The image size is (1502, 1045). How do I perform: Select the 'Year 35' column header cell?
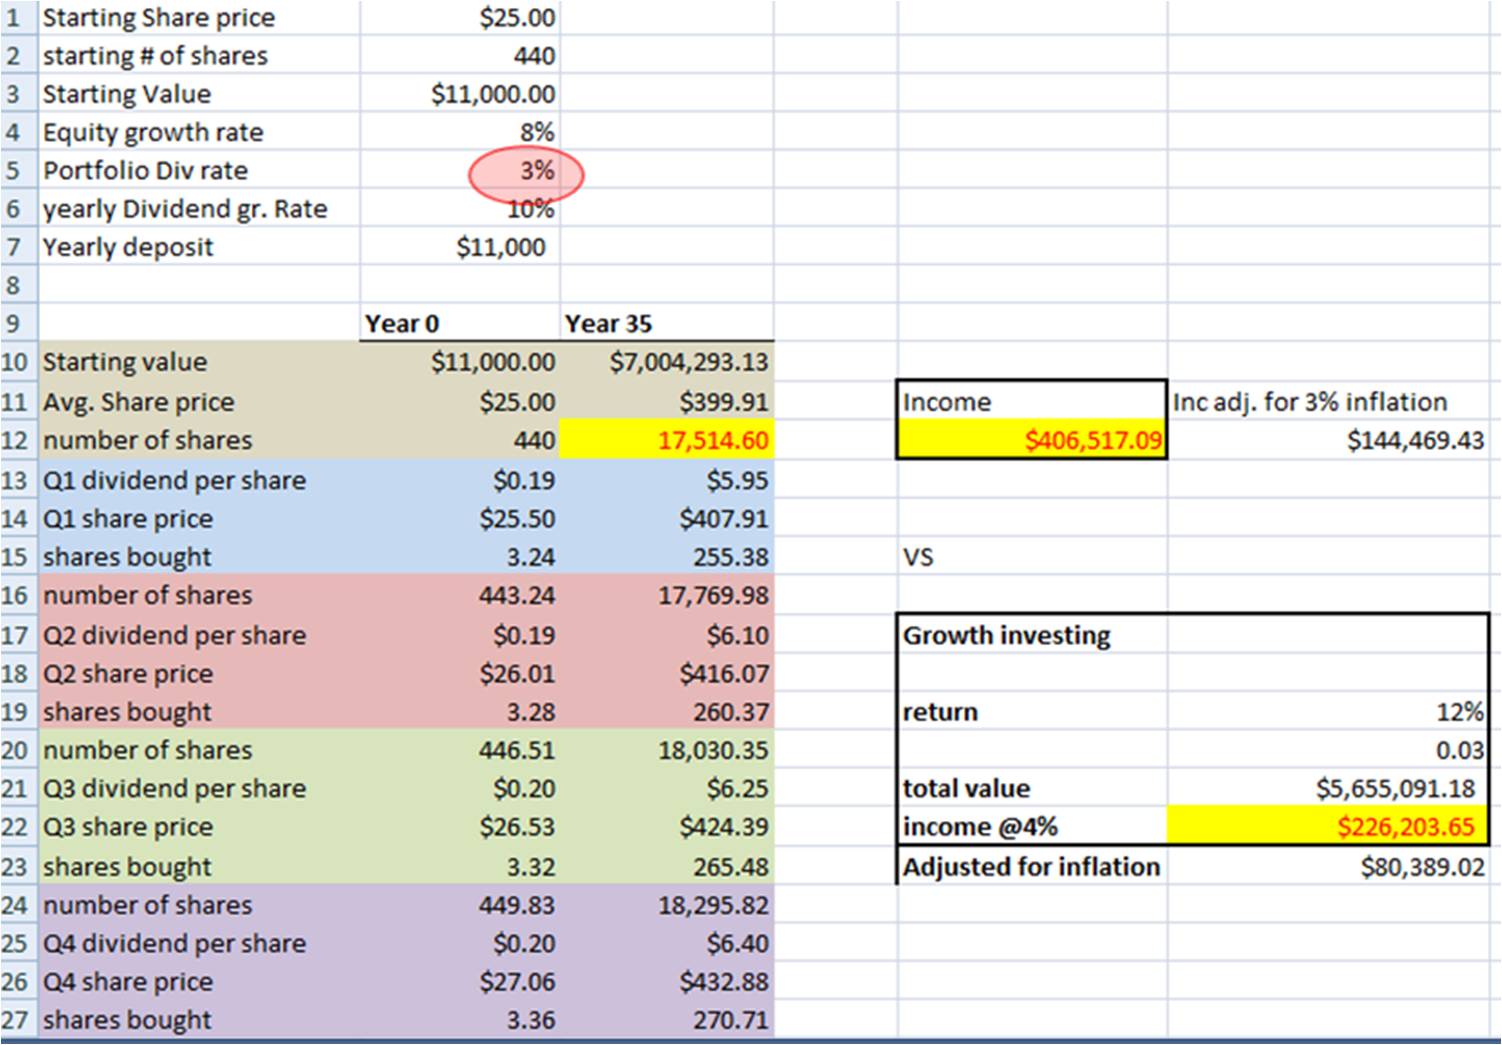click(x=667, y=323)
